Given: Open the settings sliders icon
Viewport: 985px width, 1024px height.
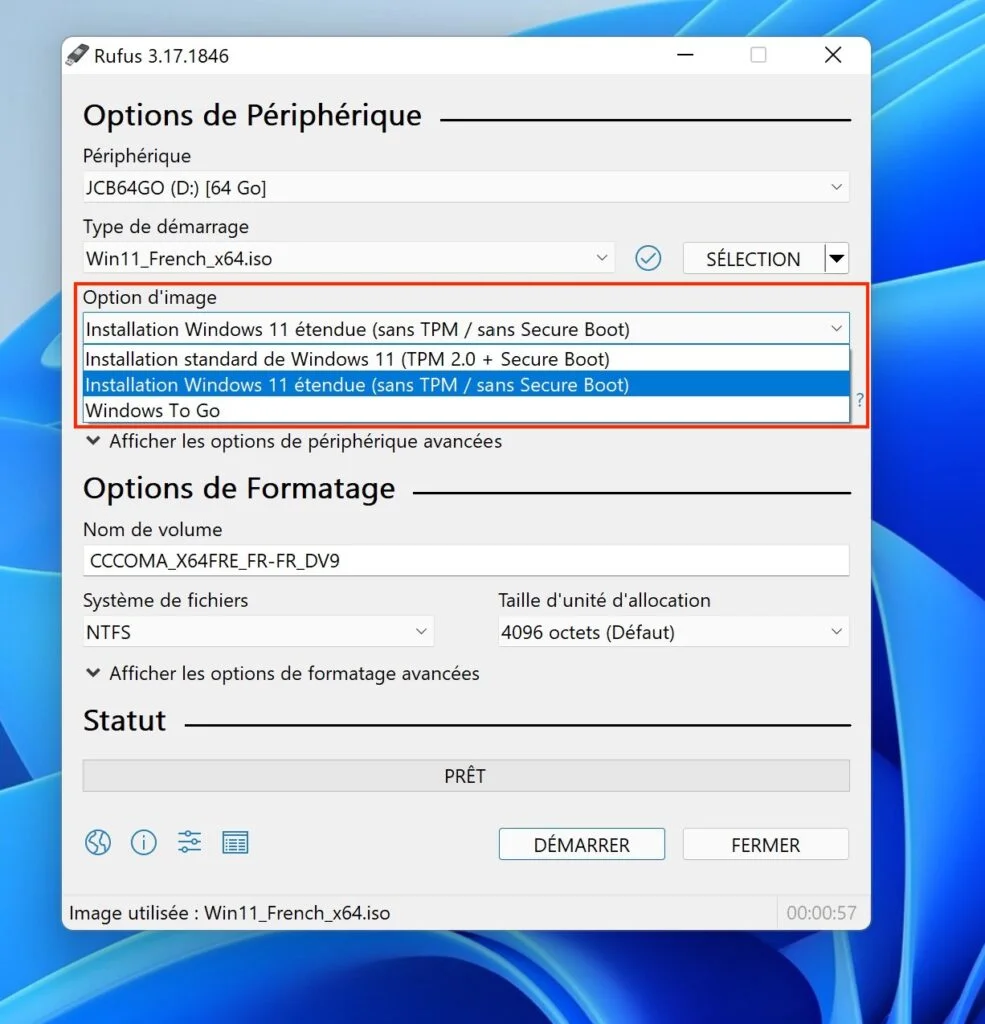Looking at the screenshot, I should click(189, 842).
